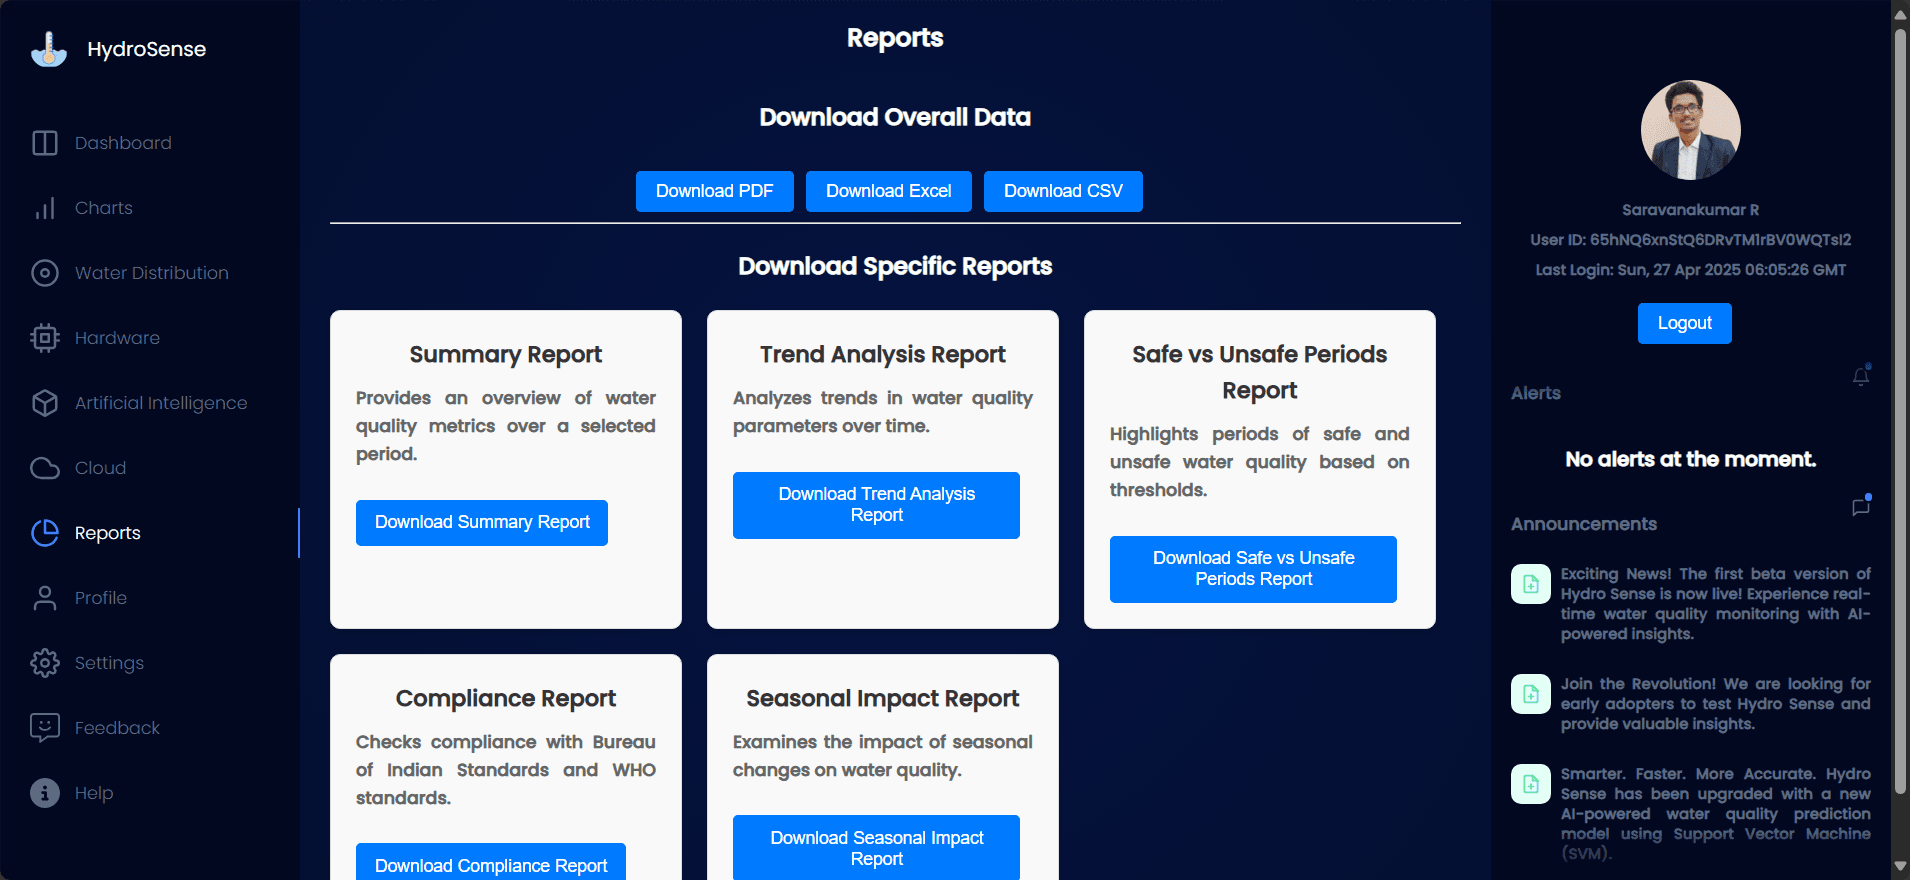Open the Help page
Screen dimensions: 1910x880
(150, 793)
